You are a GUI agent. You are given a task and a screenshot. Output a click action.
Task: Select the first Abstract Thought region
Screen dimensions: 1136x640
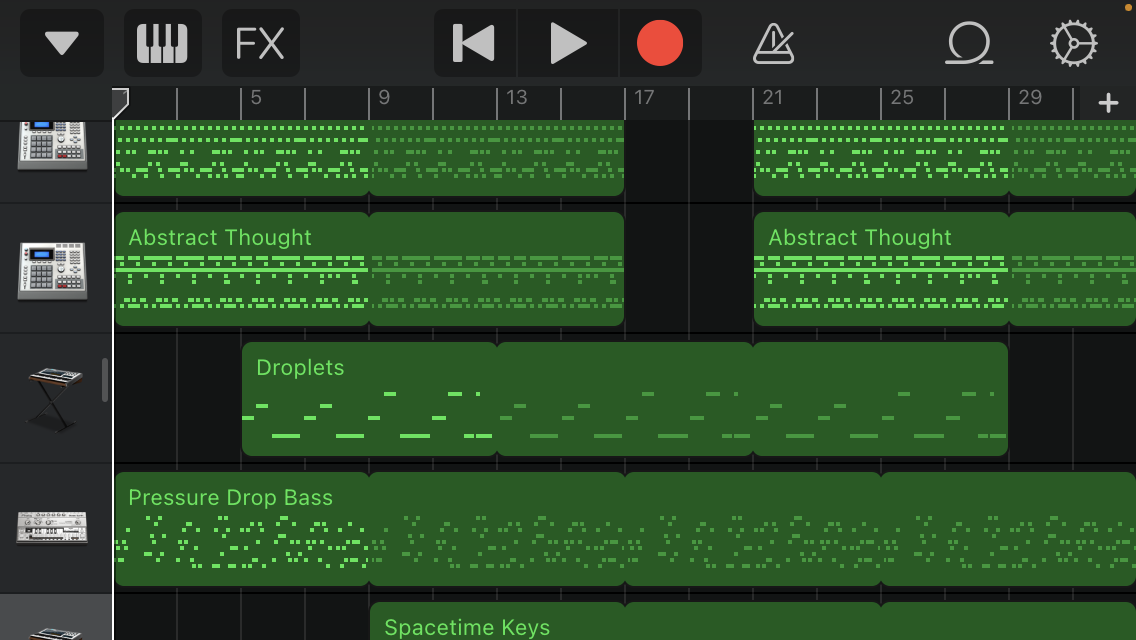pos(241,269)
